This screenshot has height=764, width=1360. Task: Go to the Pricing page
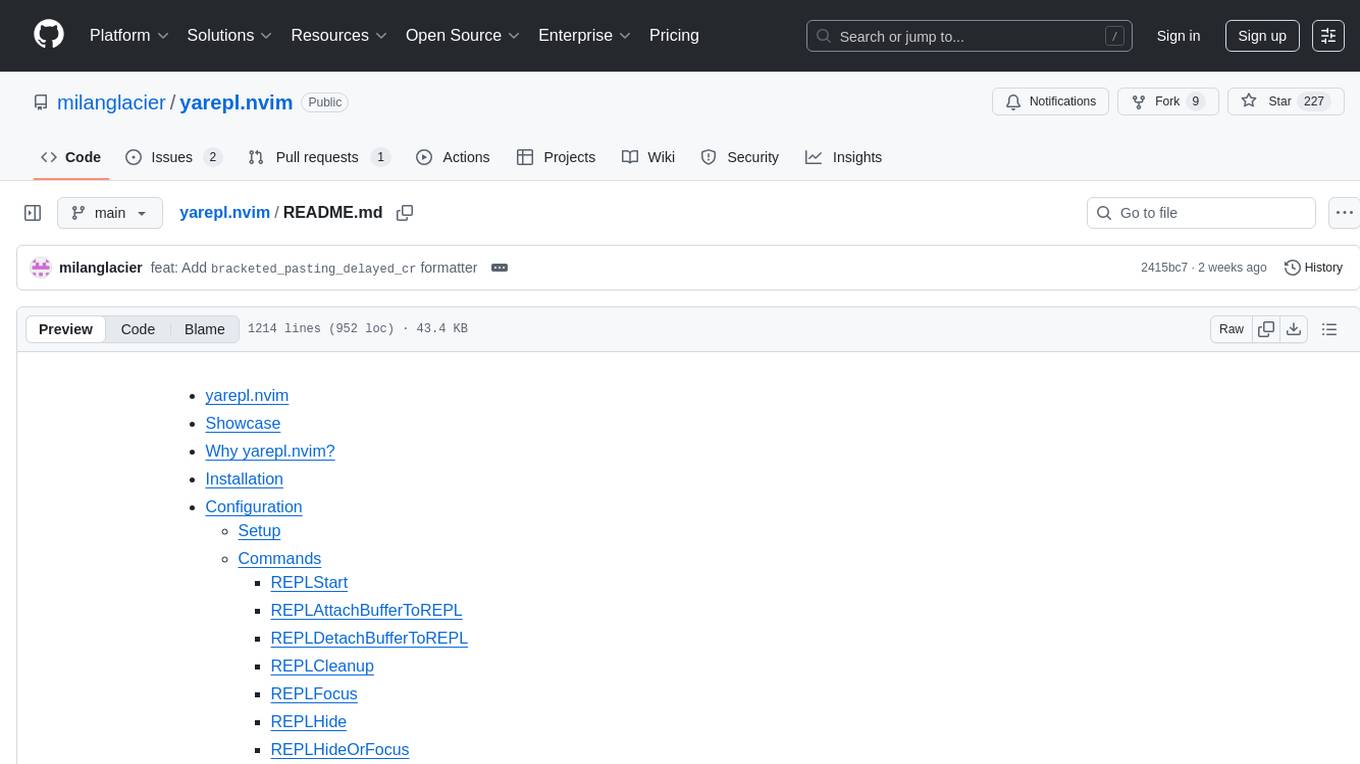pos(674,35)
